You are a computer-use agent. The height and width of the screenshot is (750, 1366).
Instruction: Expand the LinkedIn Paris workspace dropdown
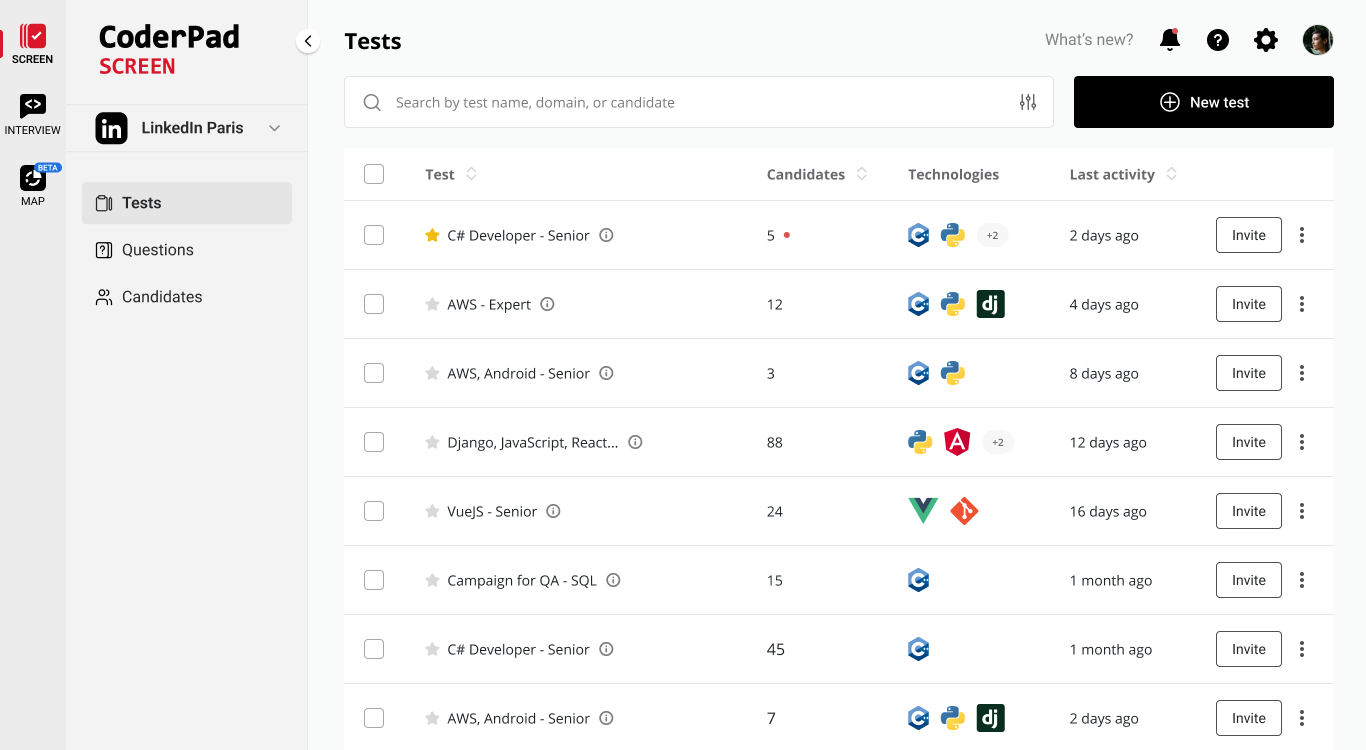274,128
